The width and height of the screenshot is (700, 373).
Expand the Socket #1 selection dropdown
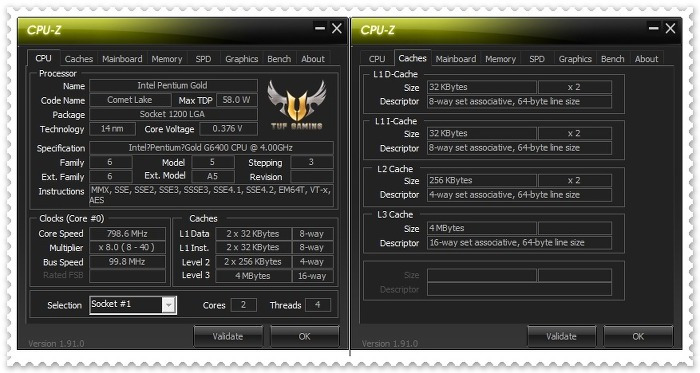[168, 305]
